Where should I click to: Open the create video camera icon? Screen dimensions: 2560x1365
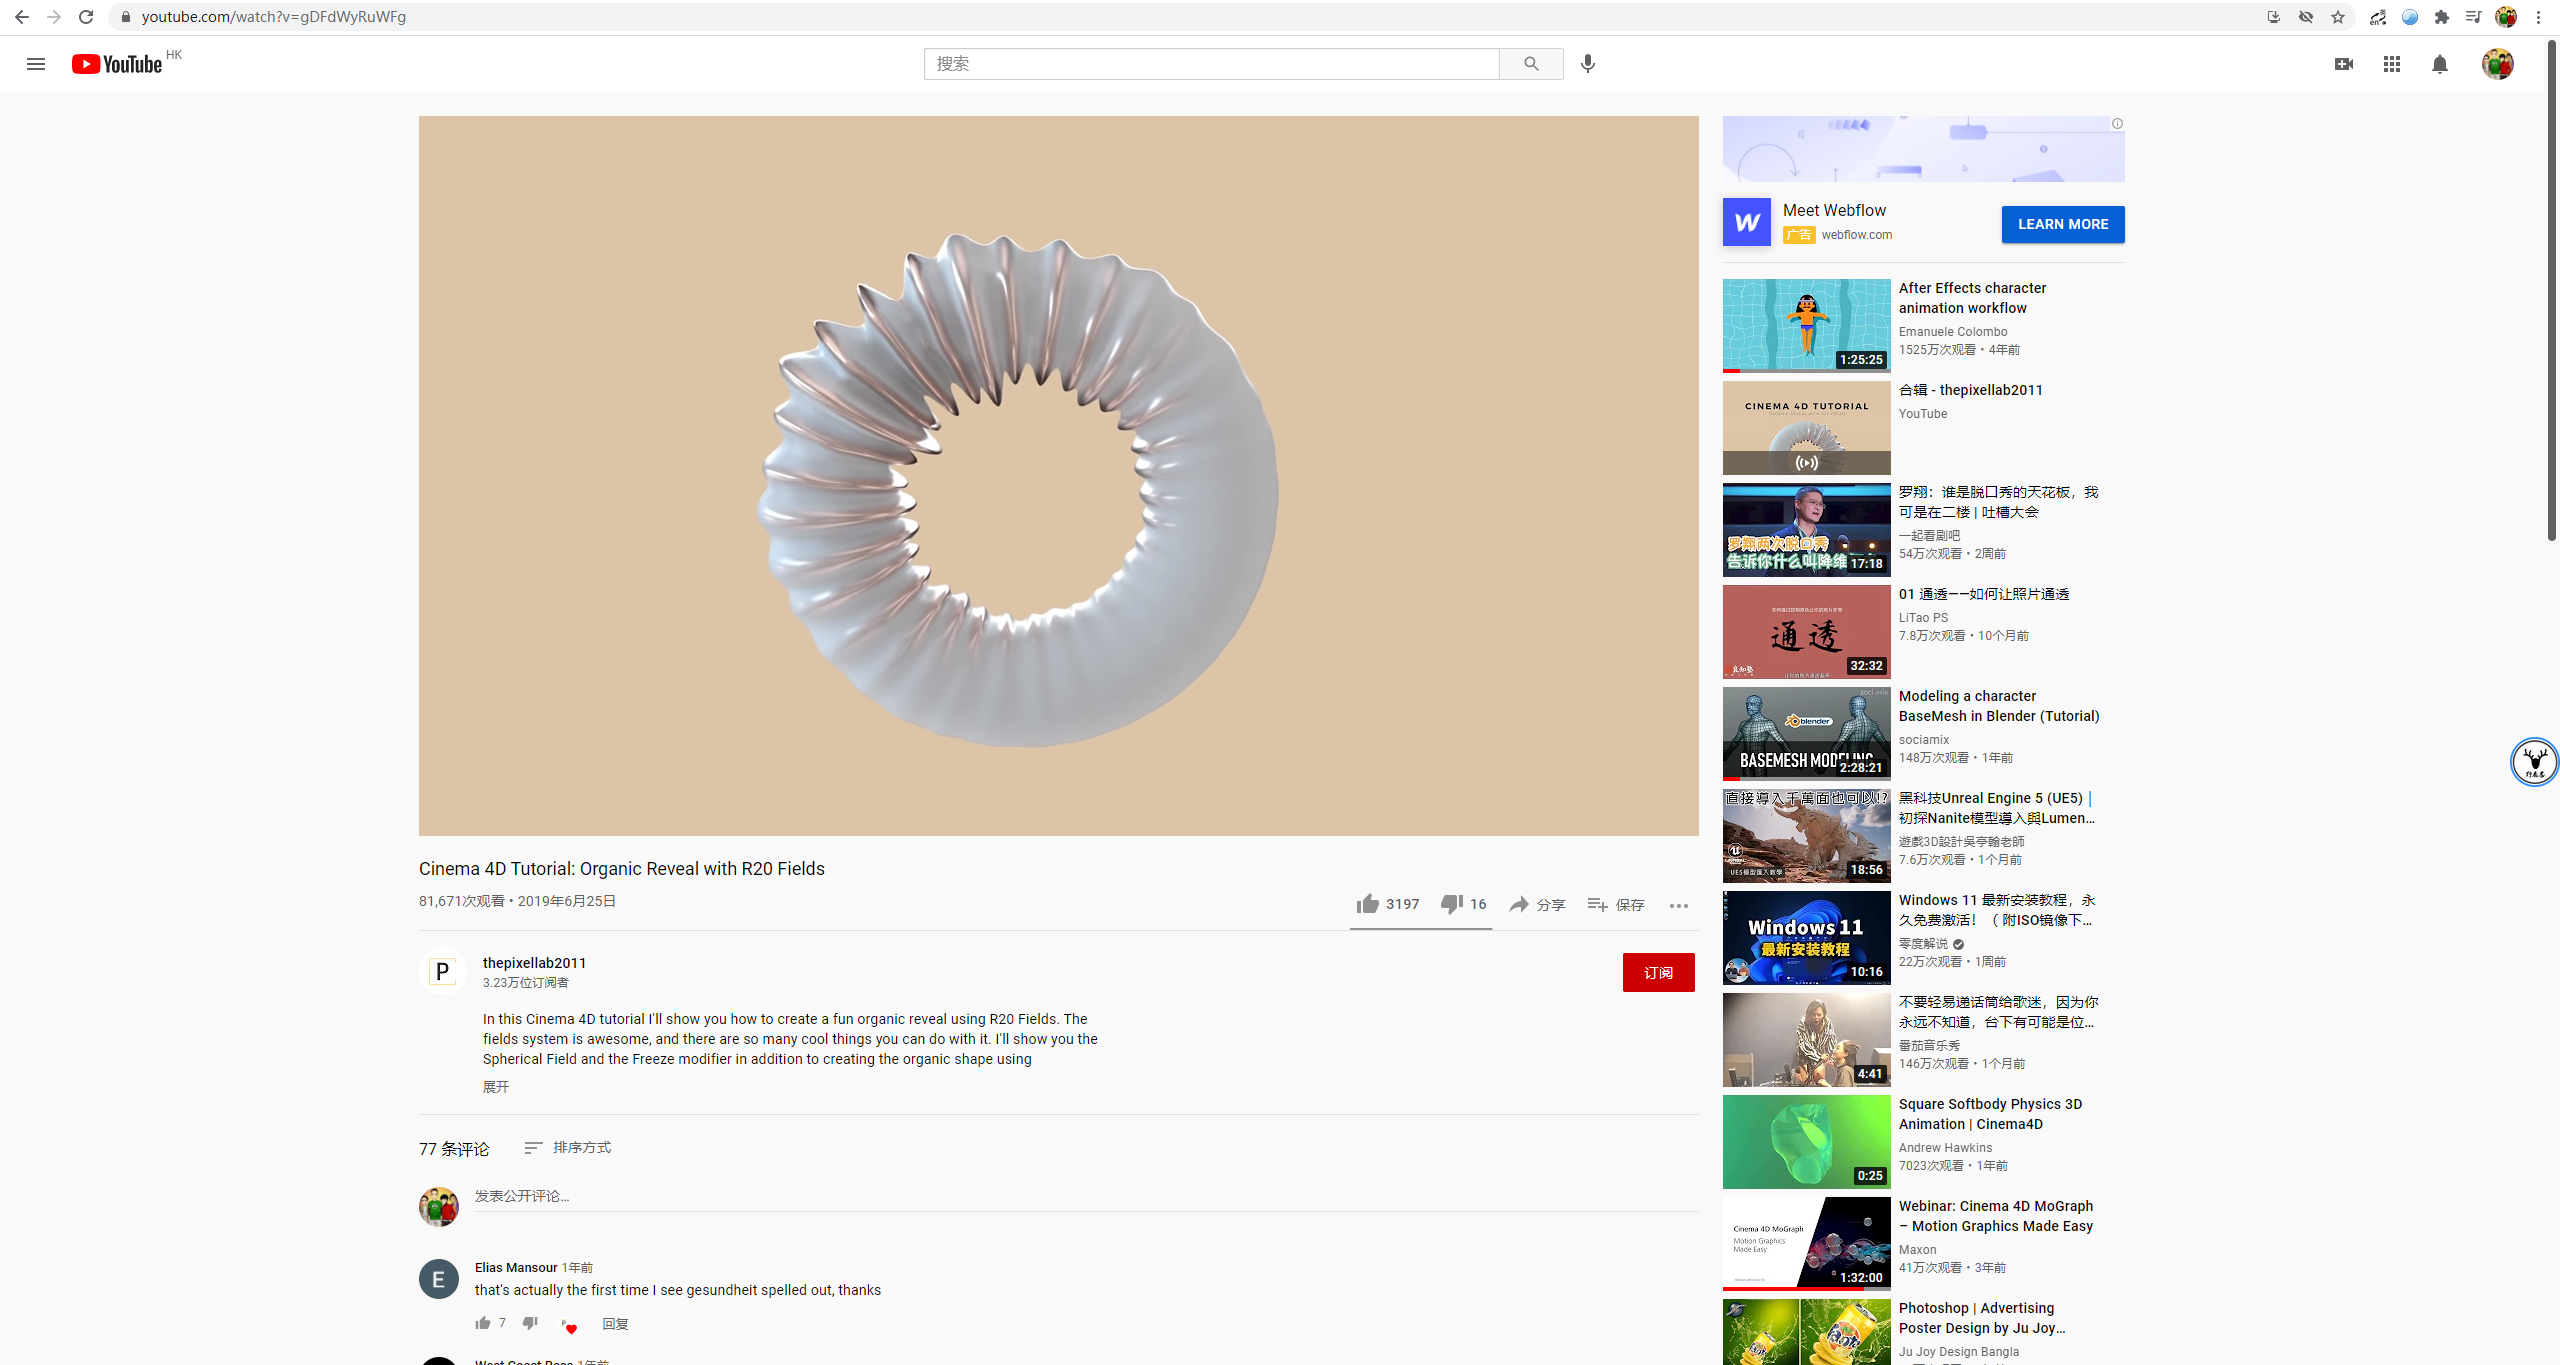2343,64
